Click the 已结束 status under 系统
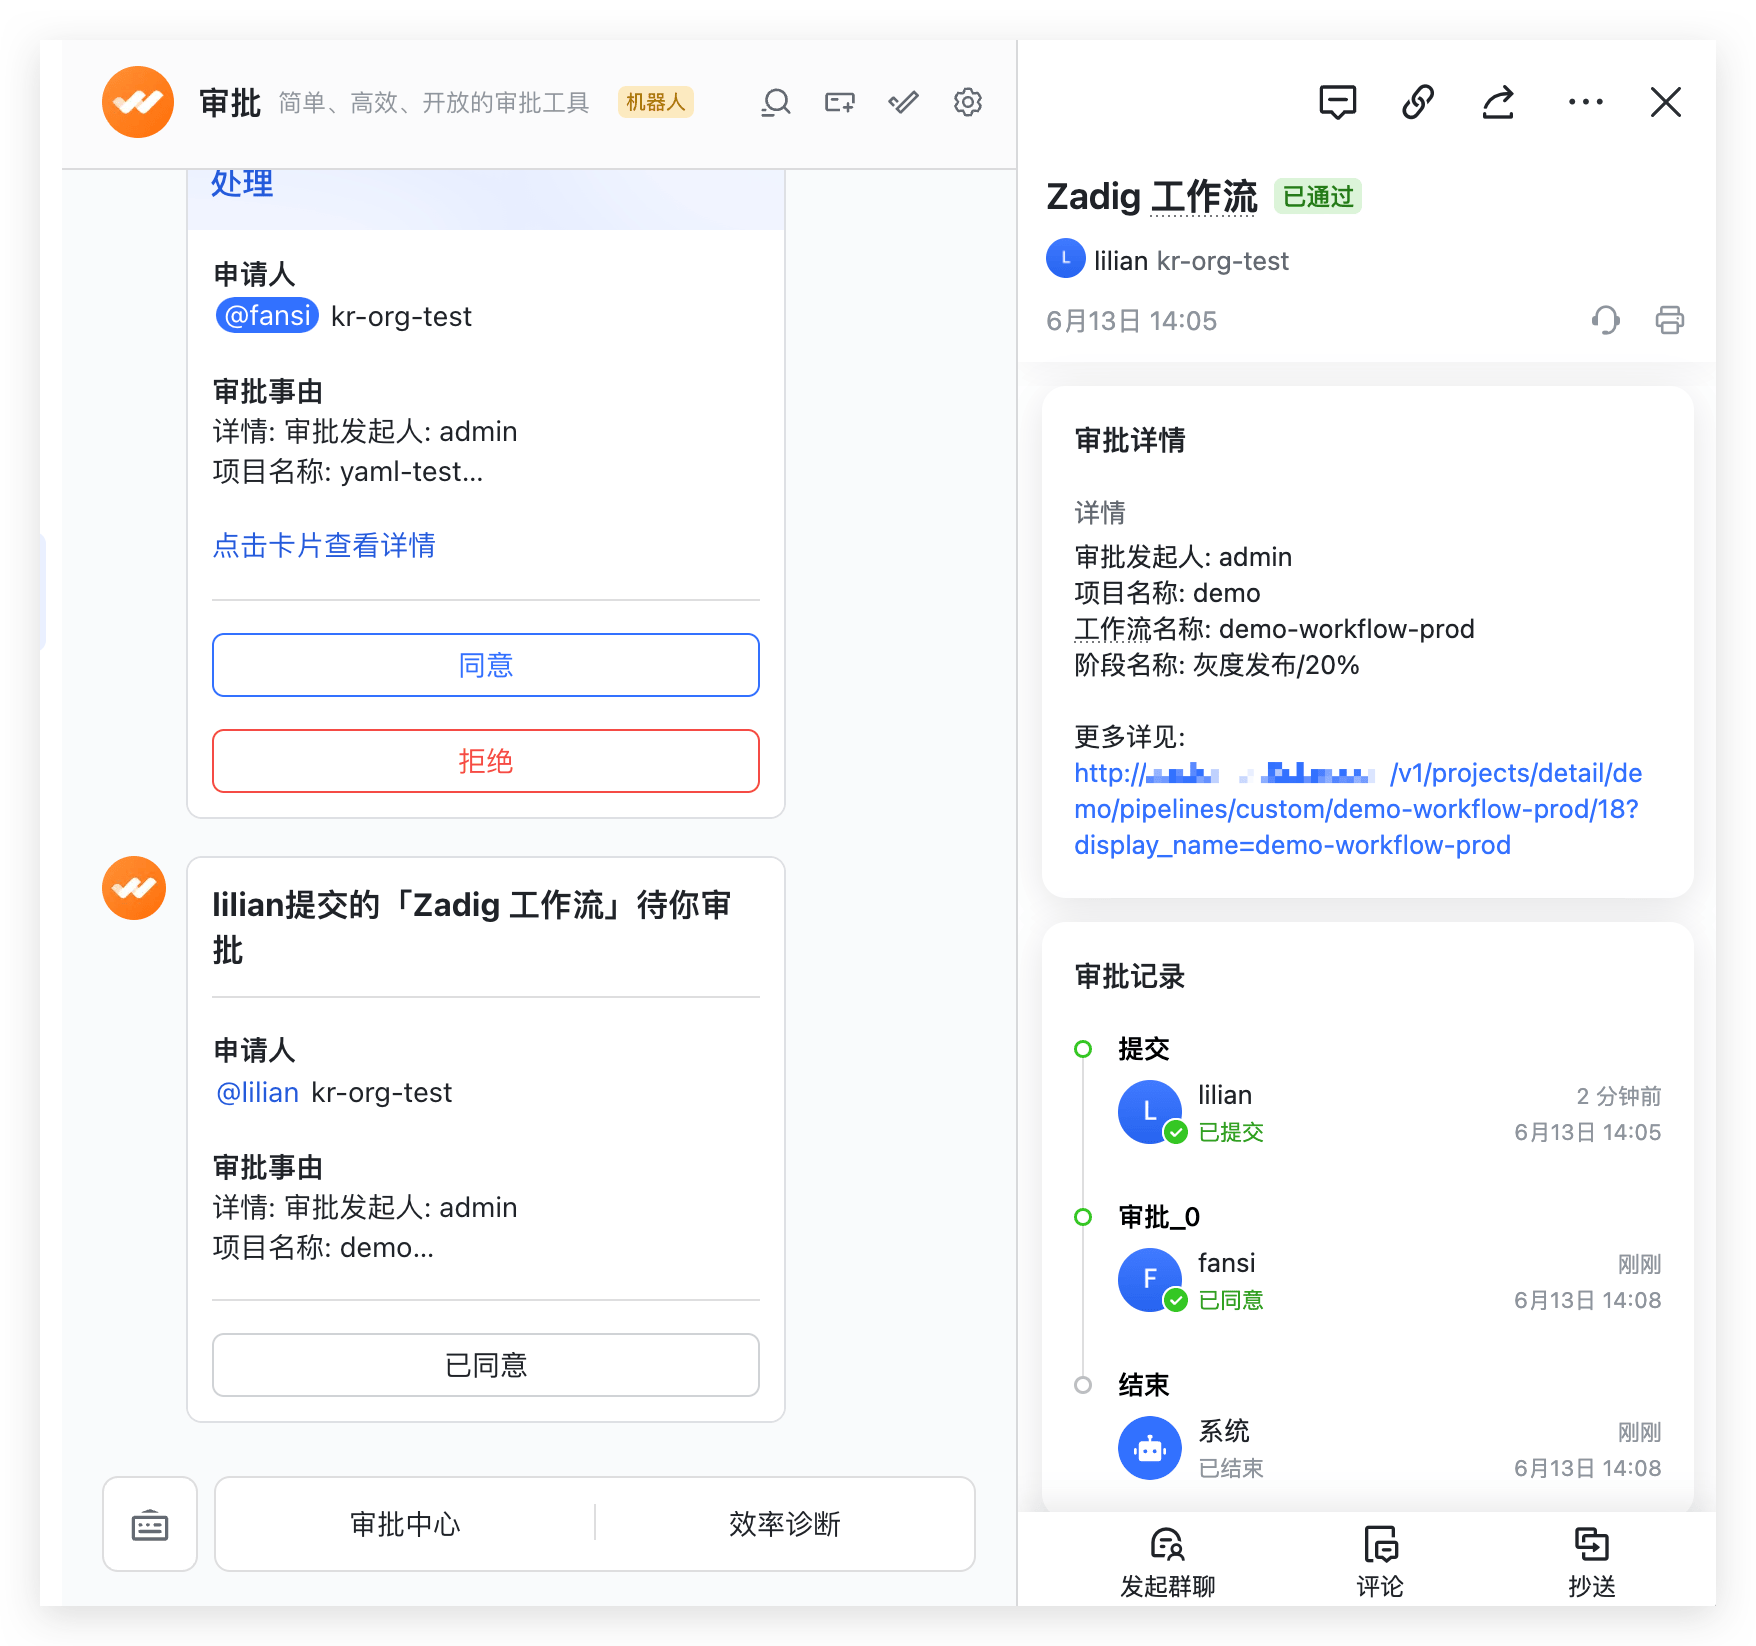 coord(1231,1468)
